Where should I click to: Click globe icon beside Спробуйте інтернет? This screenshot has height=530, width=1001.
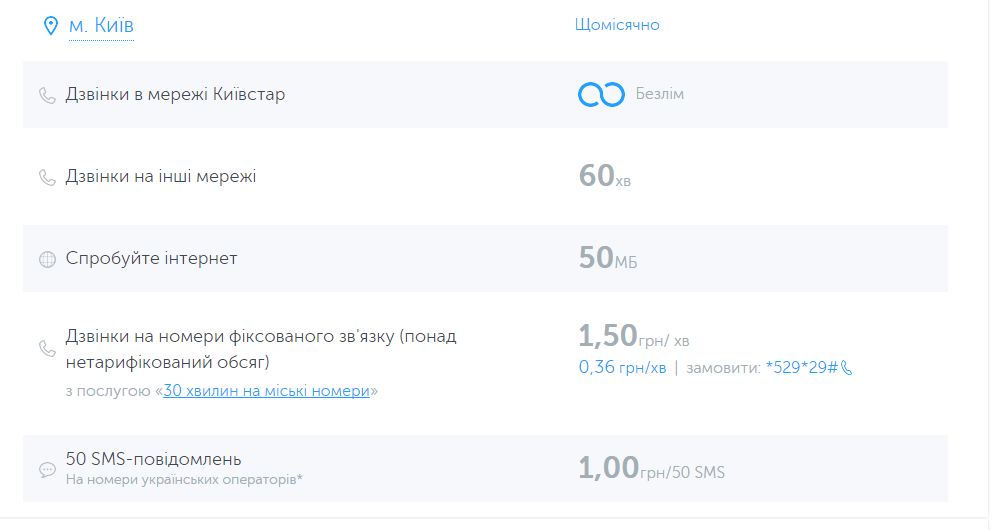click(x=47, y=259)
